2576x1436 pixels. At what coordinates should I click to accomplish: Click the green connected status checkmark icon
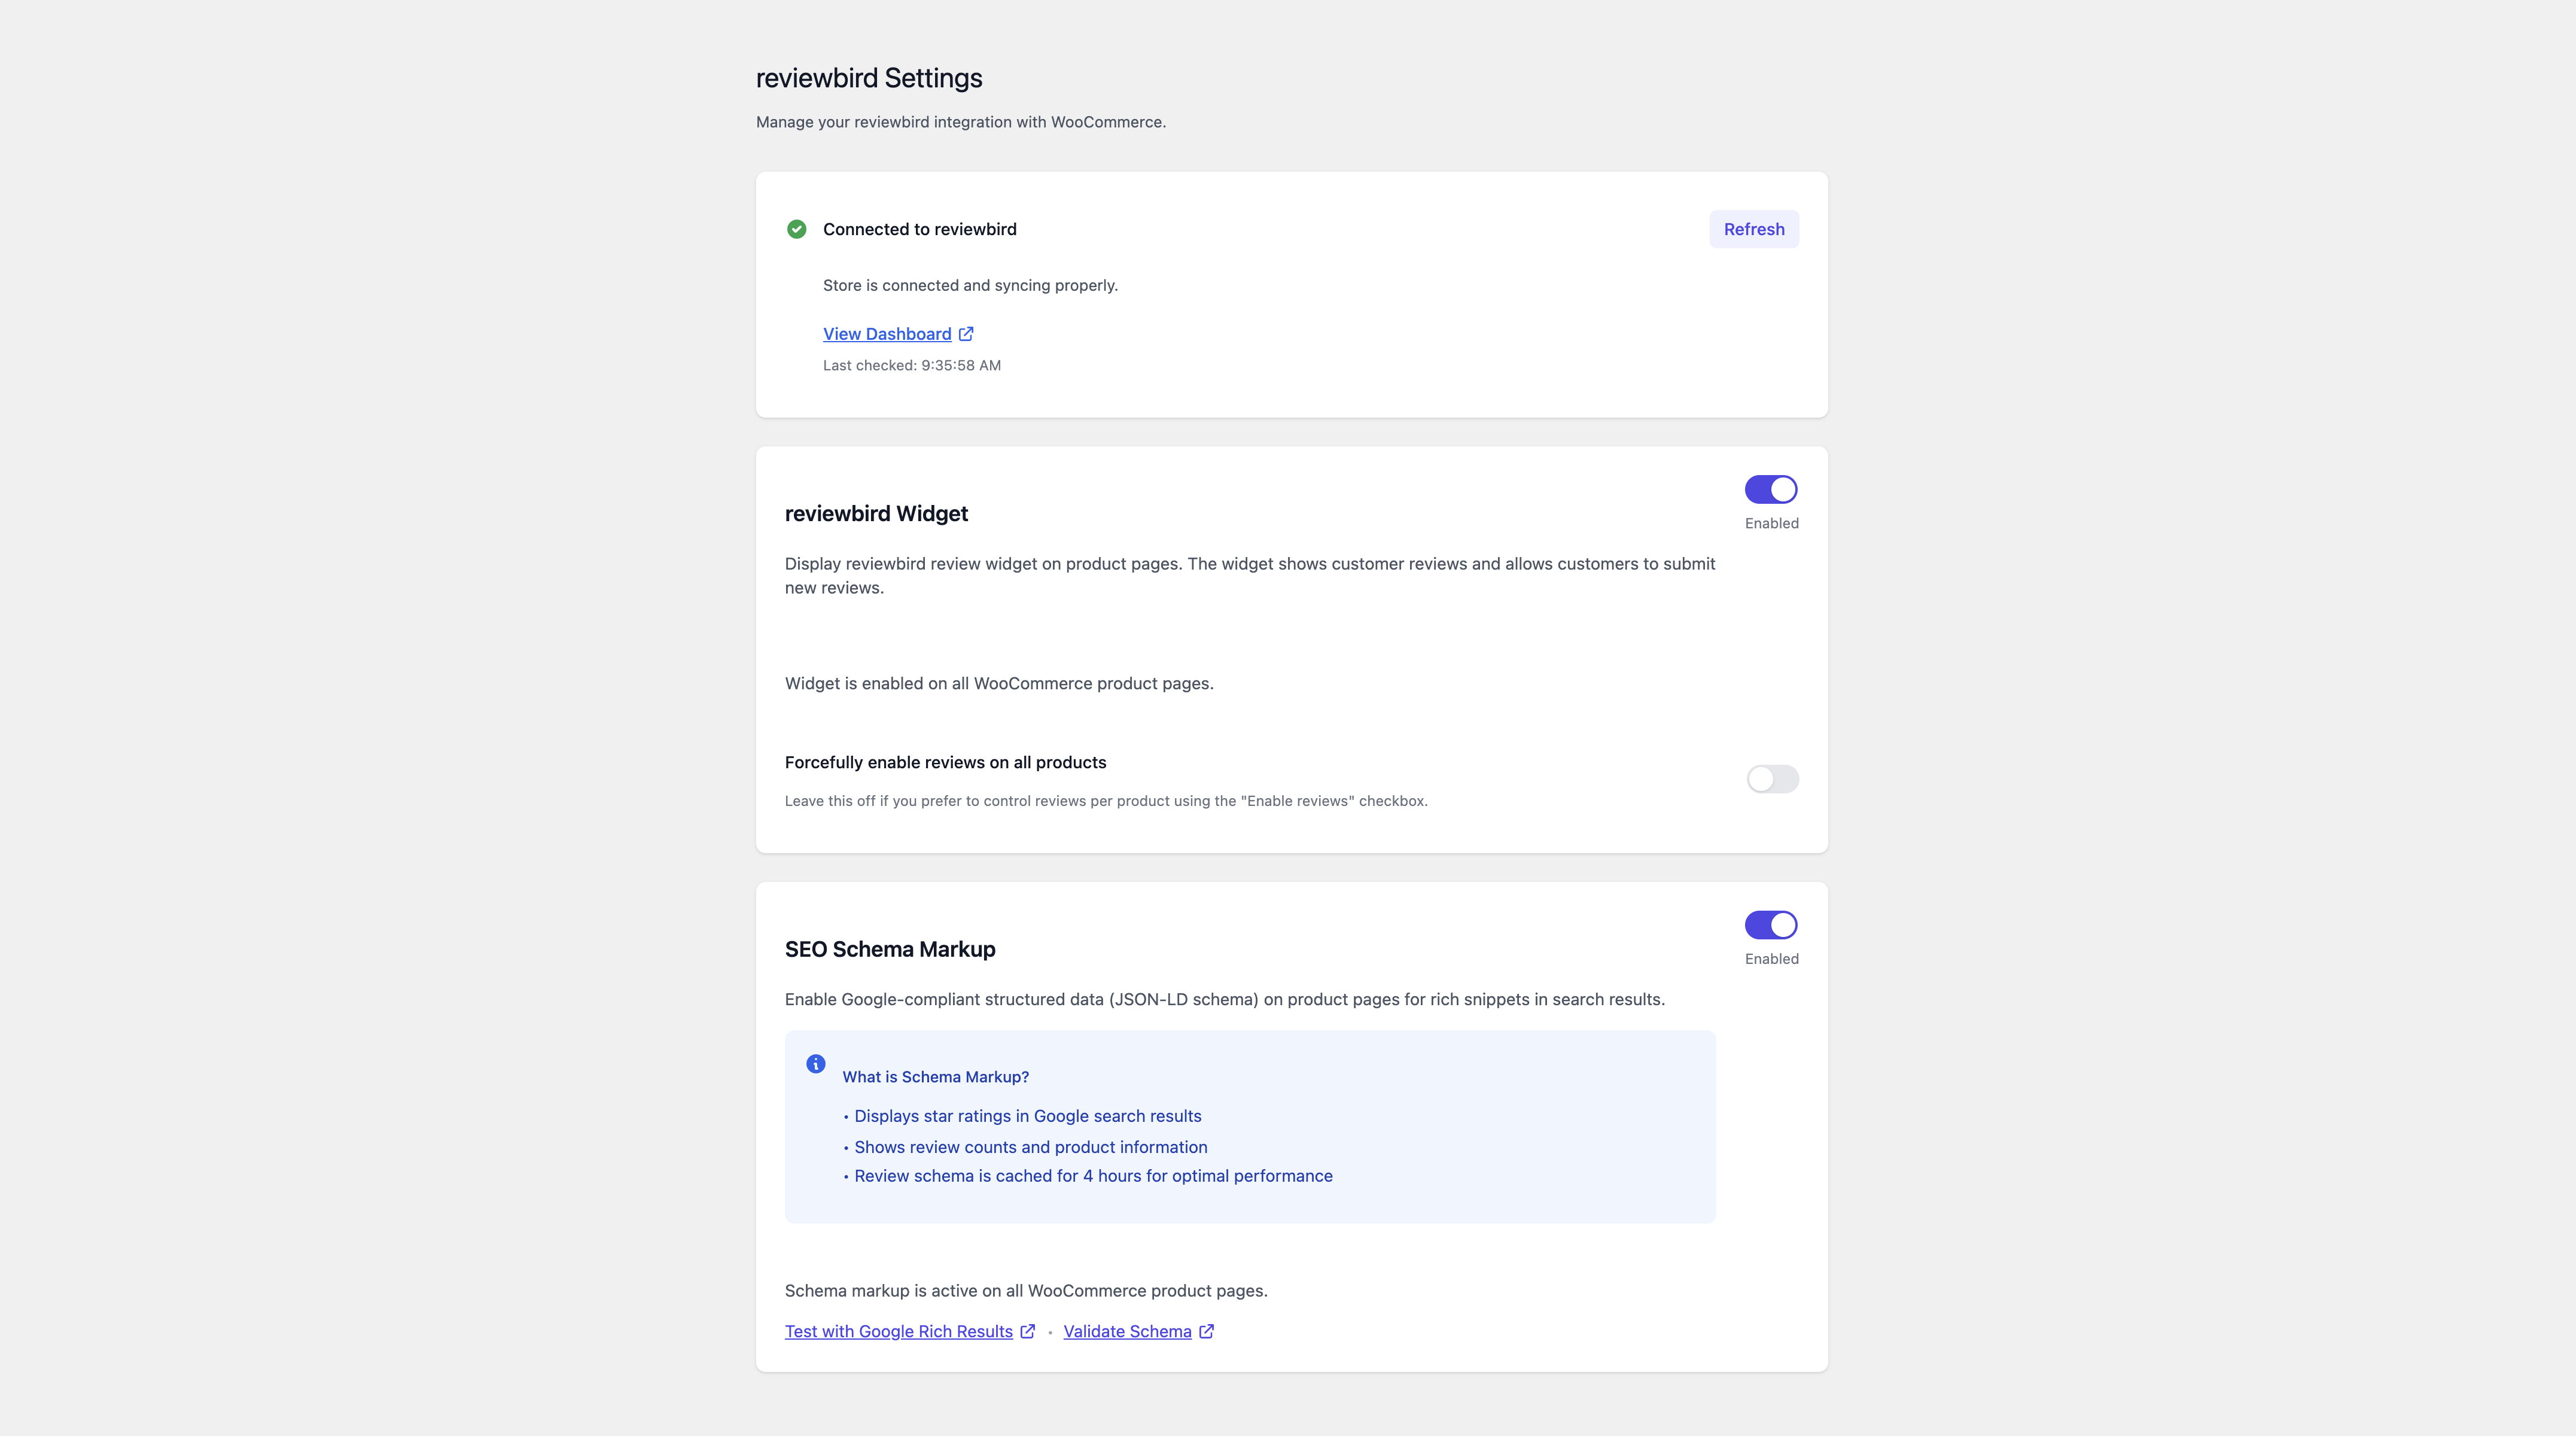coord(796,229)
